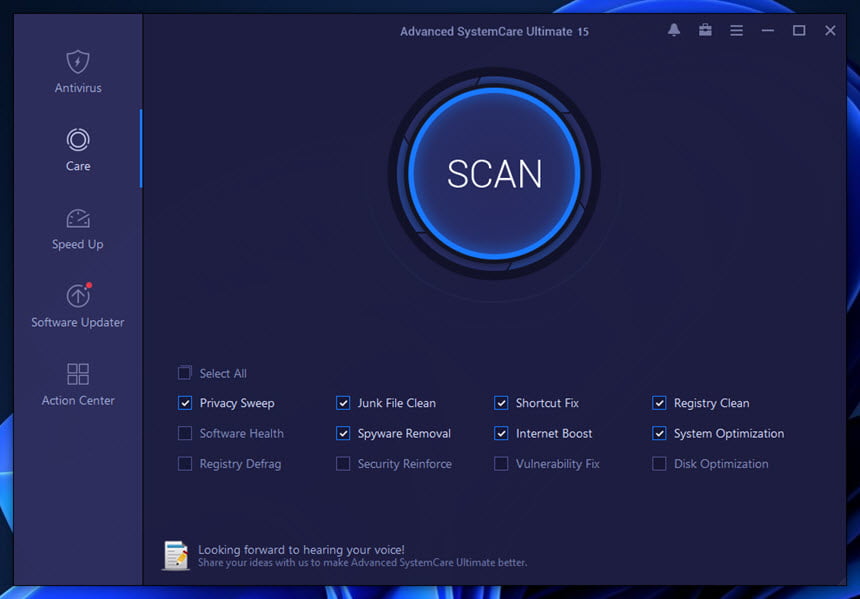Tick the Select All checkbox
The image size is (860, 599).
tap(185, 373)
